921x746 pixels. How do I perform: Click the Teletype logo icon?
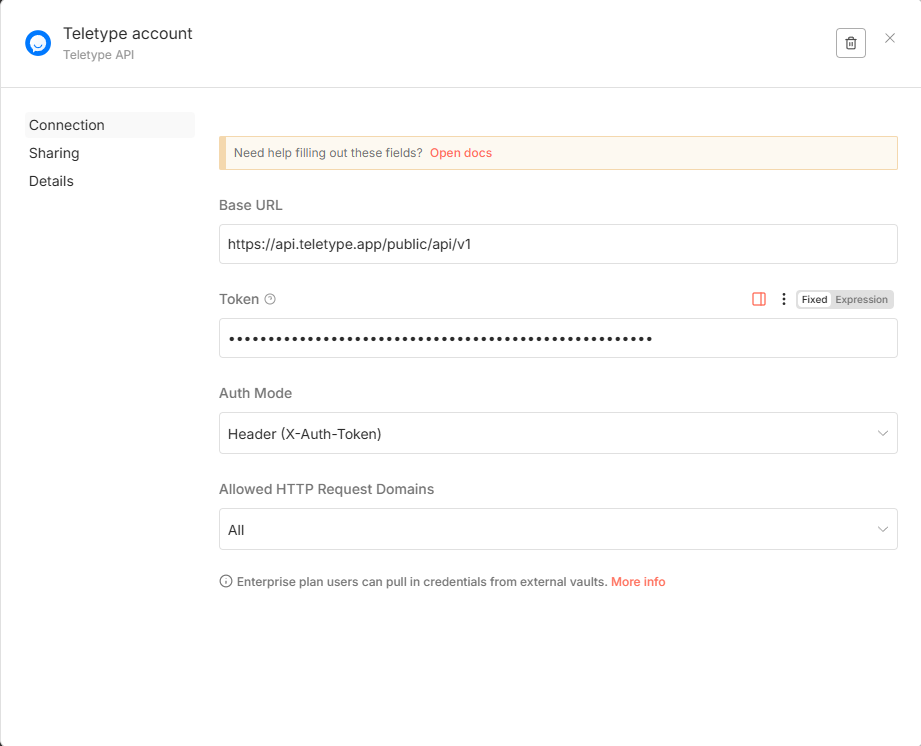click(38, 43)
